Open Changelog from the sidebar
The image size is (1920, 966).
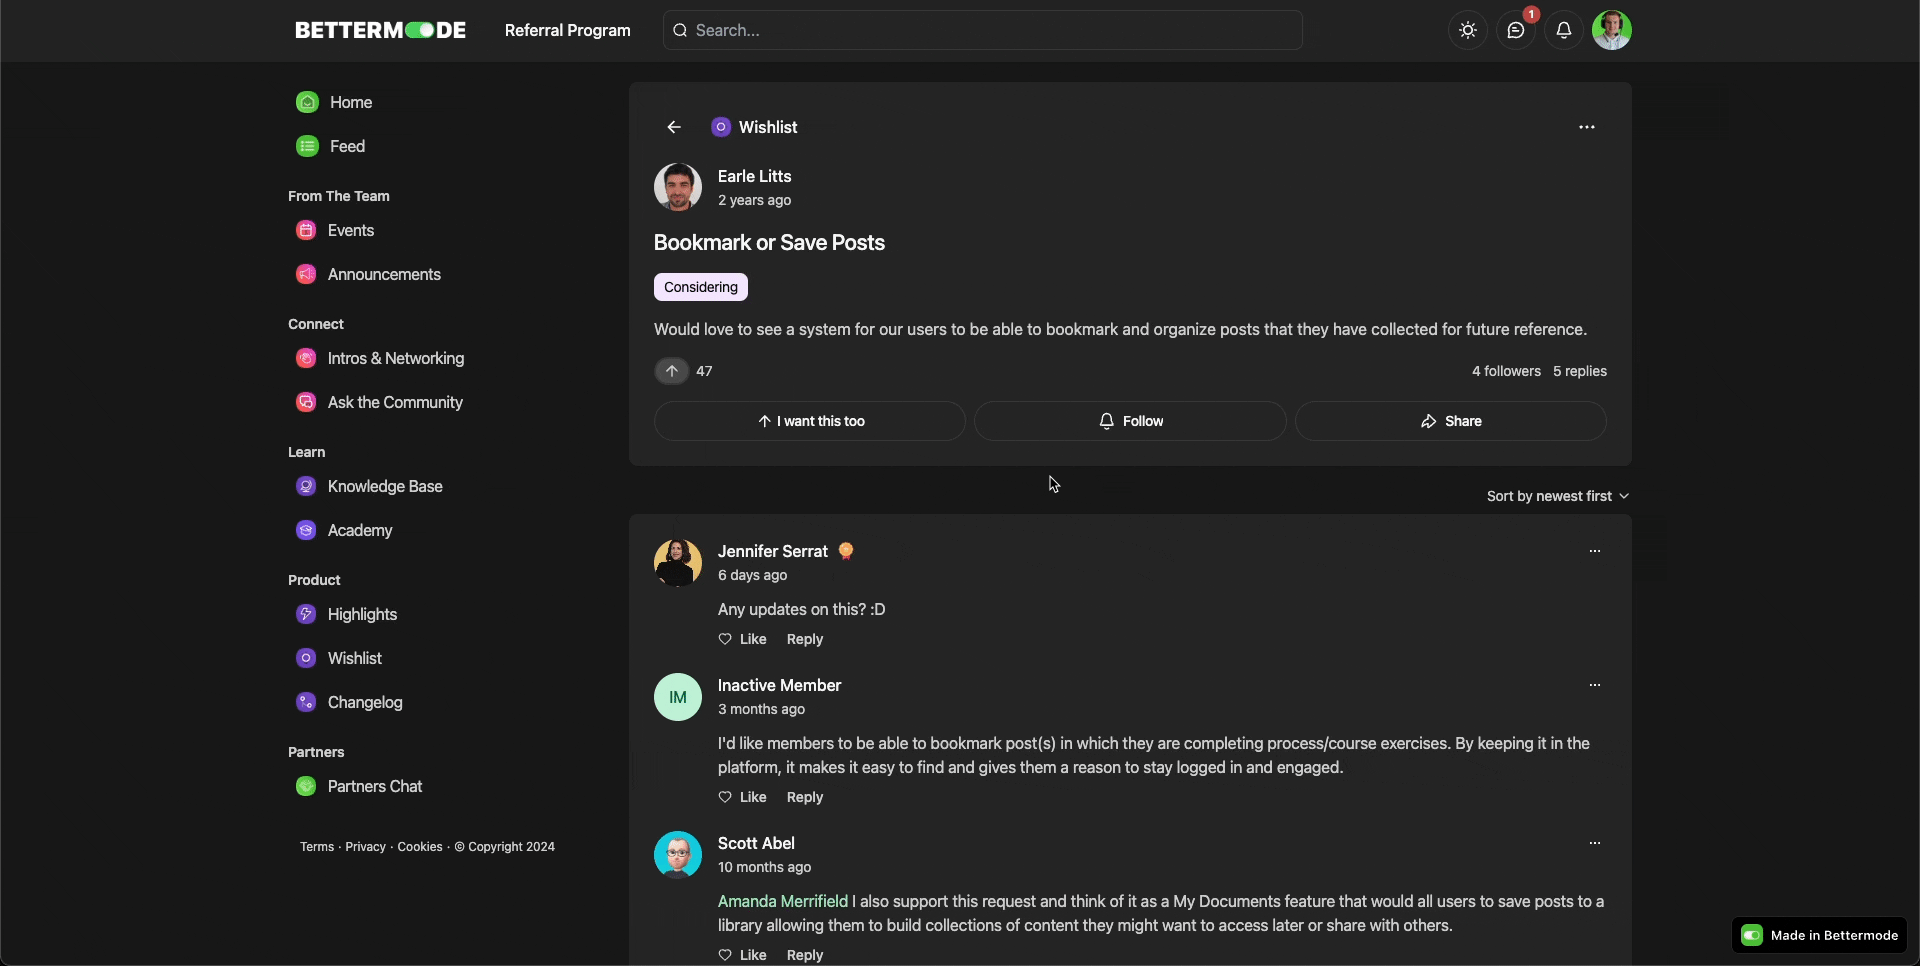[364, 703]
